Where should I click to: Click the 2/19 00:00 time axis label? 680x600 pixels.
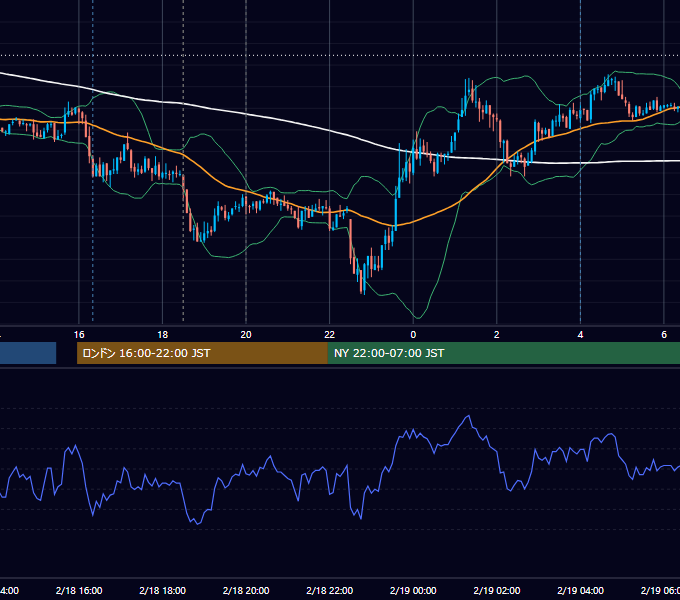click(x=413, y=590)
